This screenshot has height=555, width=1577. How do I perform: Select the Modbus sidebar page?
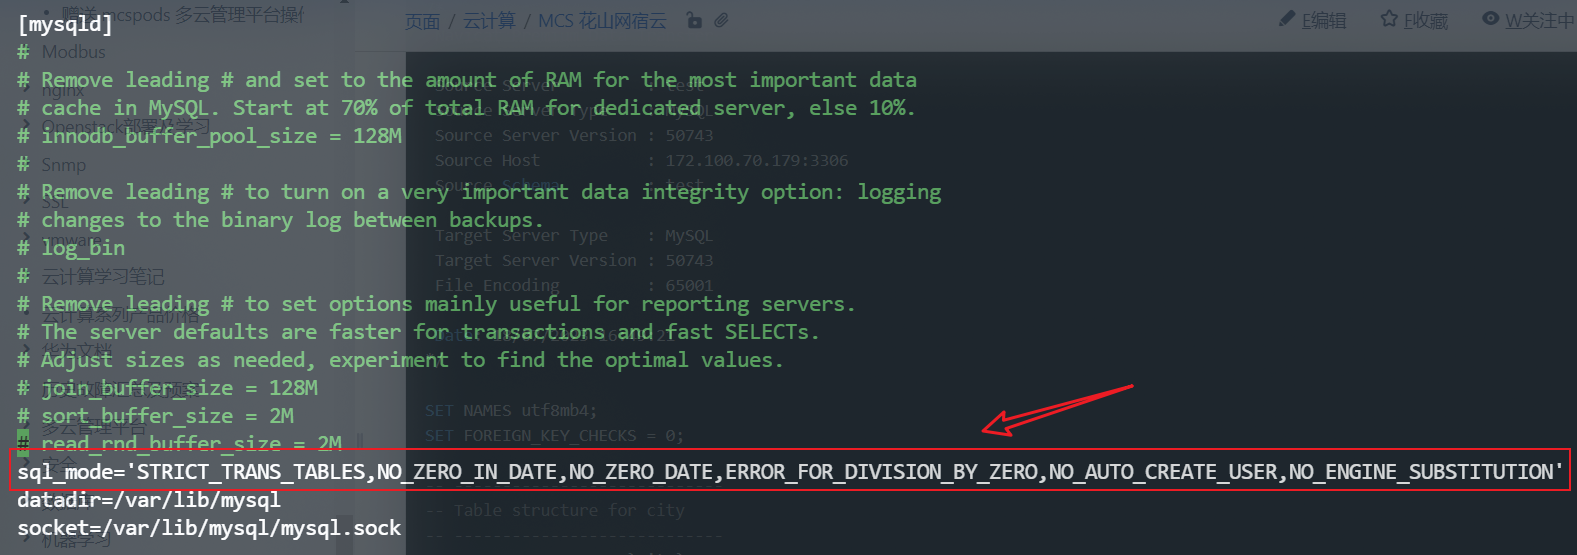tap(73, 52)
